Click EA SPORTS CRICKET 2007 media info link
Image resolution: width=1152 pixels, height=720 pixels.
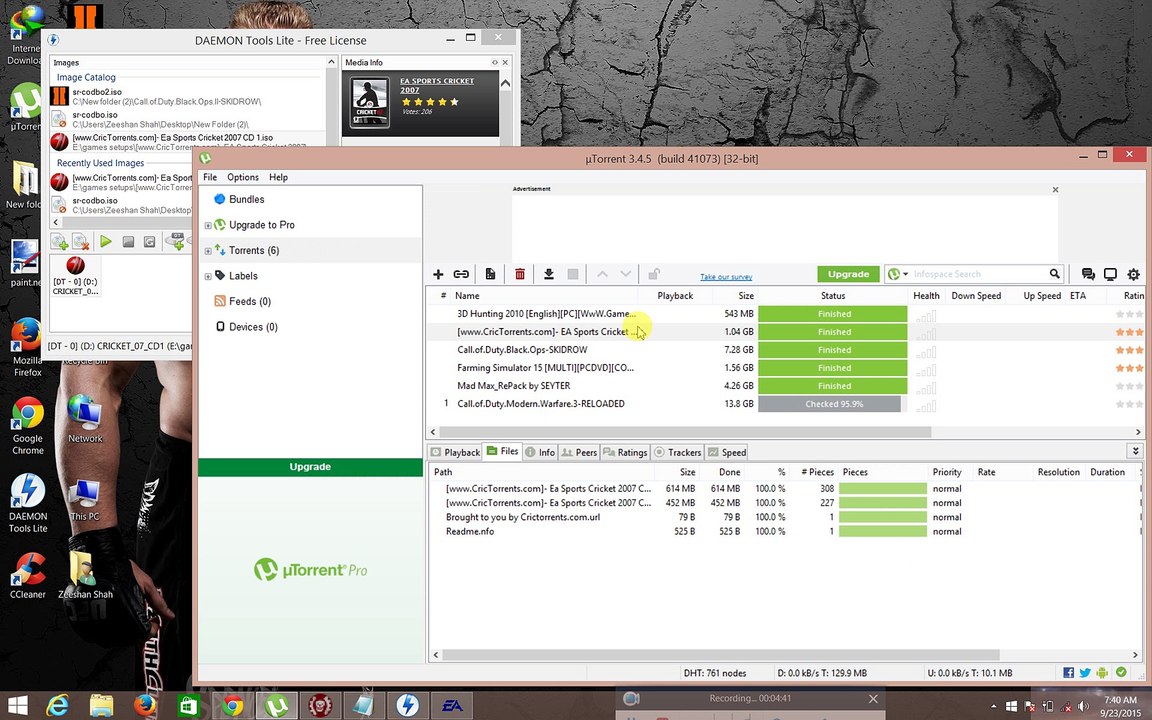pos(436,85)
